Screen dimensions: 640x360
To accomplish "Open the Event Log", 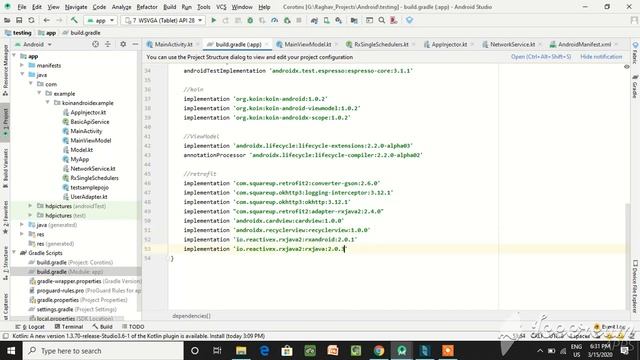I will click(x=611, y=327).
